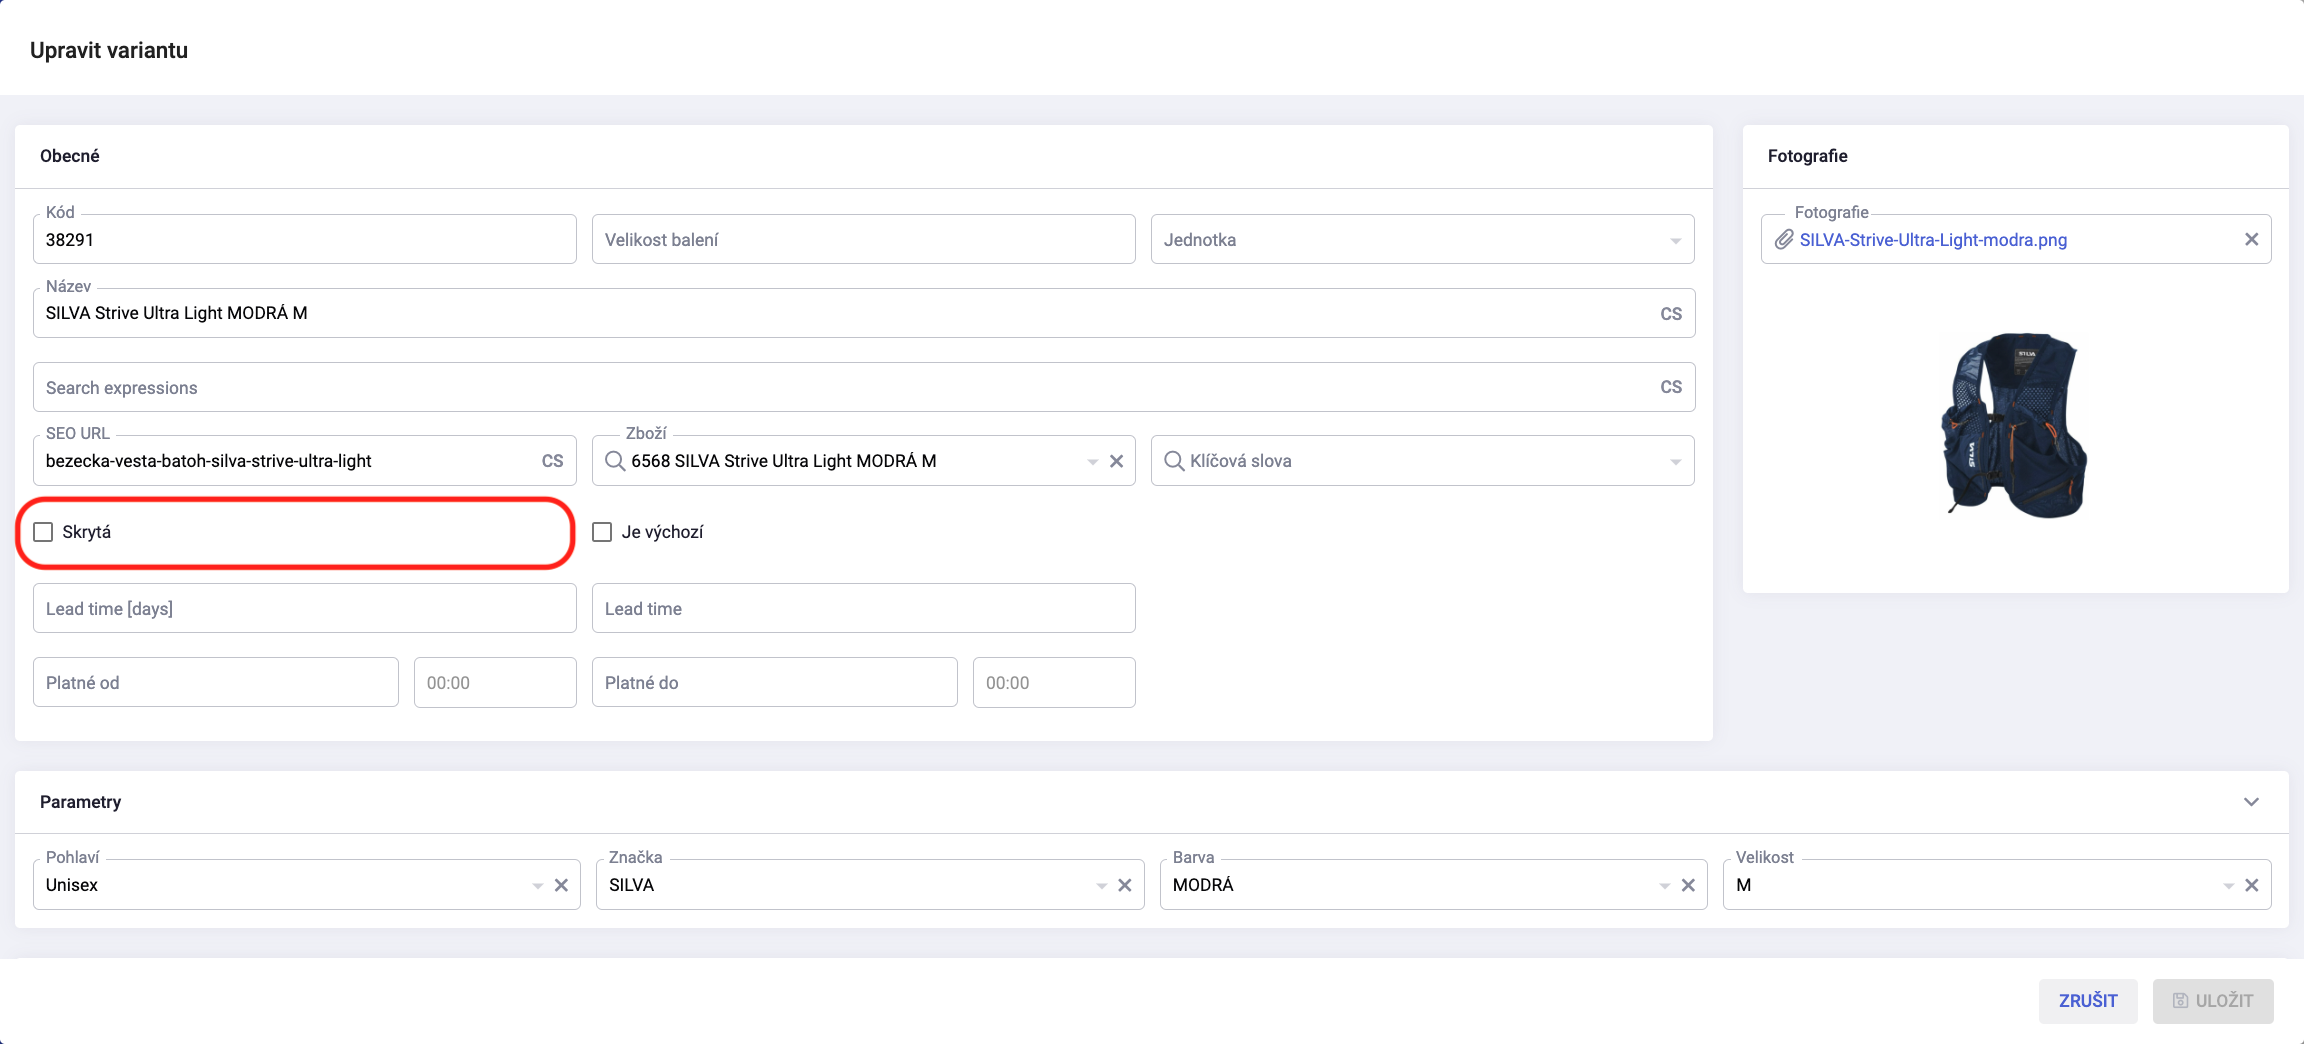Click the Platné od date field
This screenshot has height=1044, width=2304.
[216, 683]
